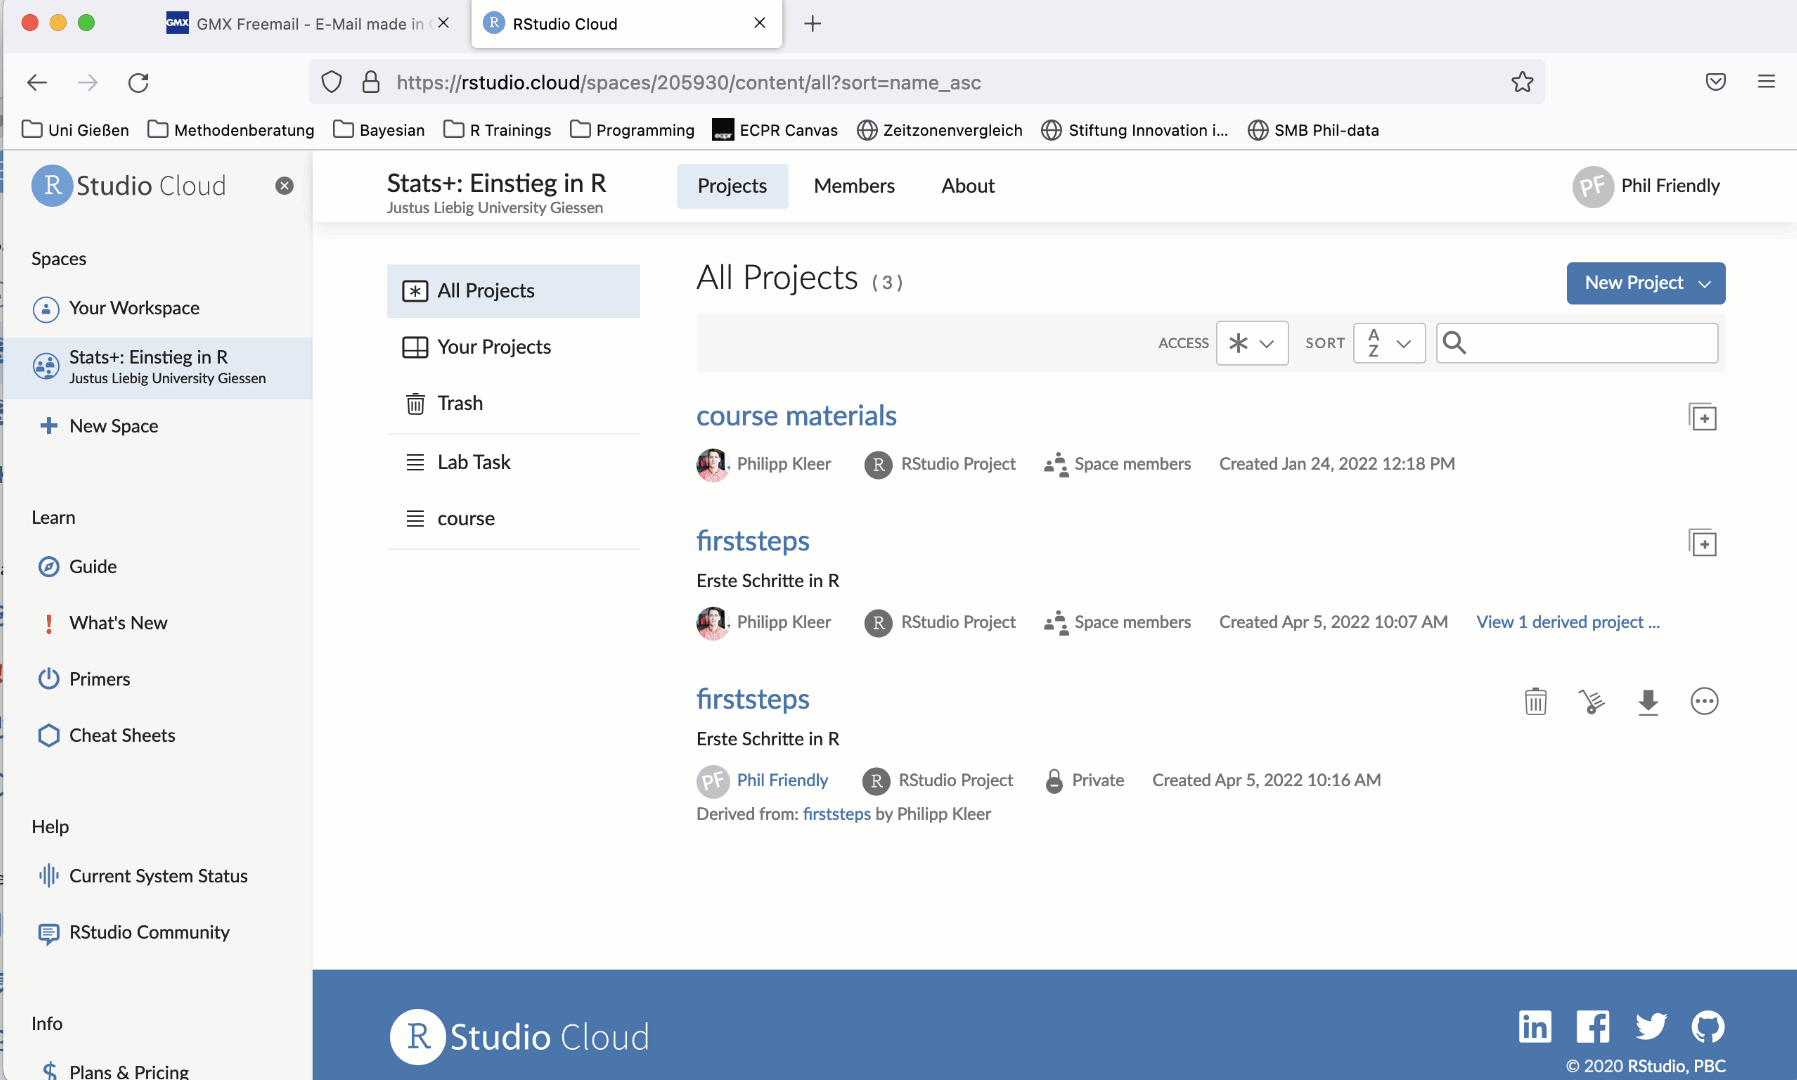
Task: Open the Guide under Learn
Action: click(x=78, y=567)
